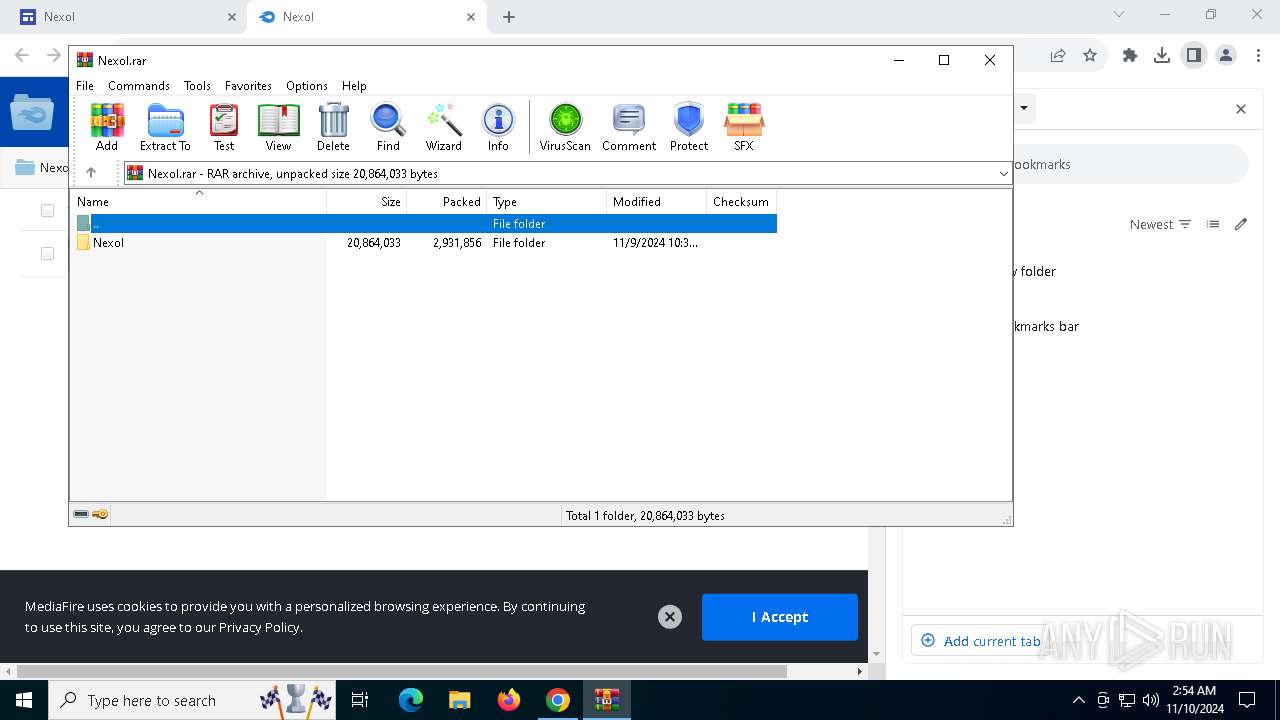
Task: Sort files by Checksum column header
Action: (x=742, y=202)
